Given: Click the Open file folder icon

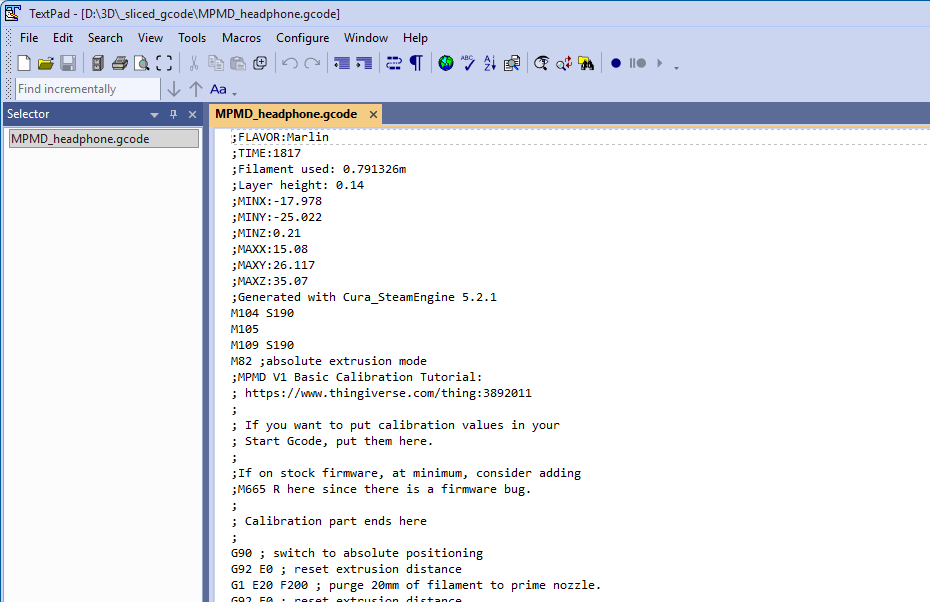Looking at the screenshot, I should coord(46,63).
